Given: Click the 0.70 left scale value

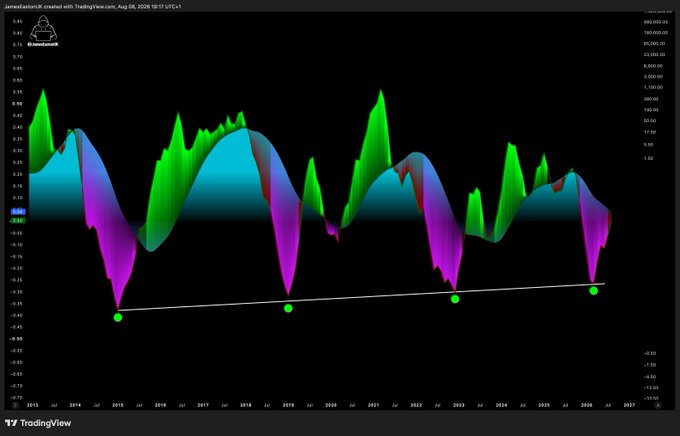Looking at the screenshot, I should [17, 57].
